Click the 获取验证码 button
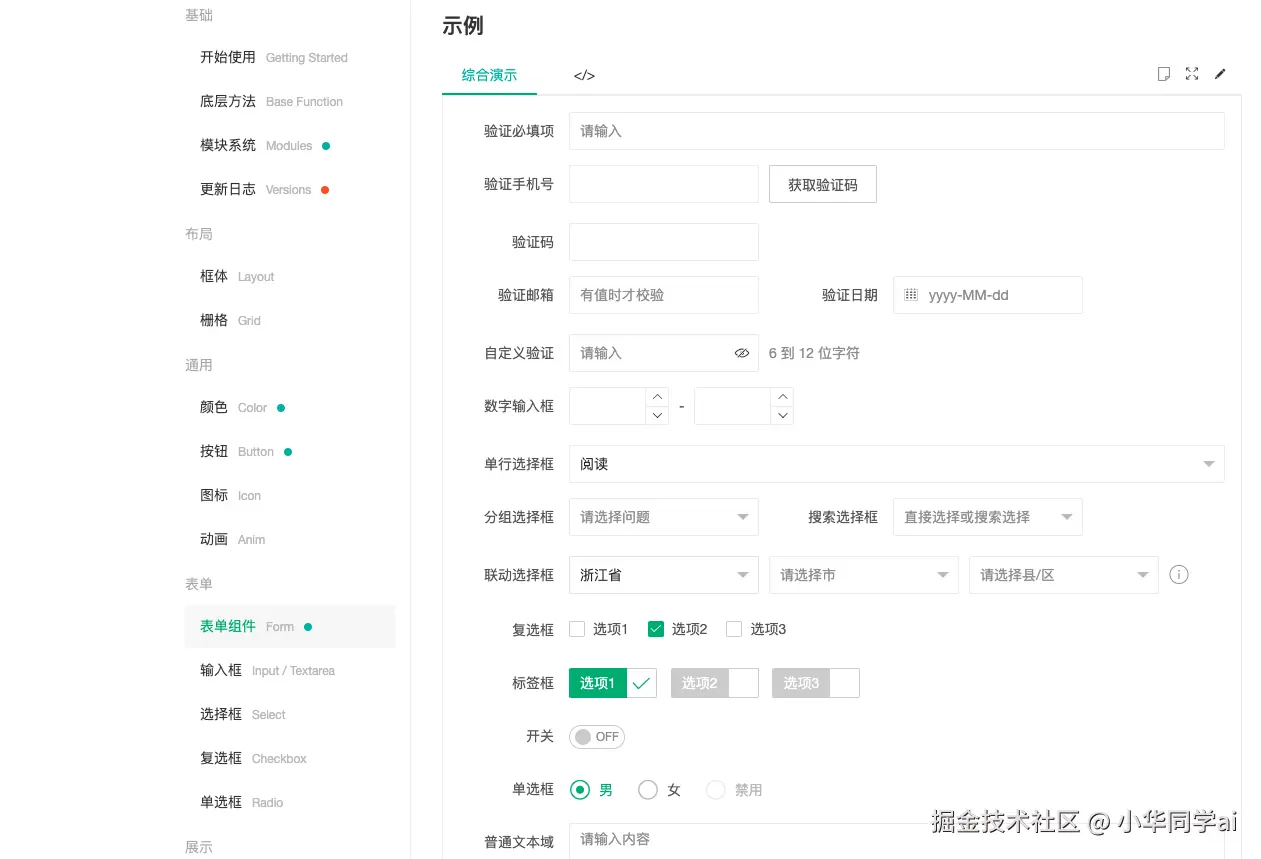 (x=823, y=184)
